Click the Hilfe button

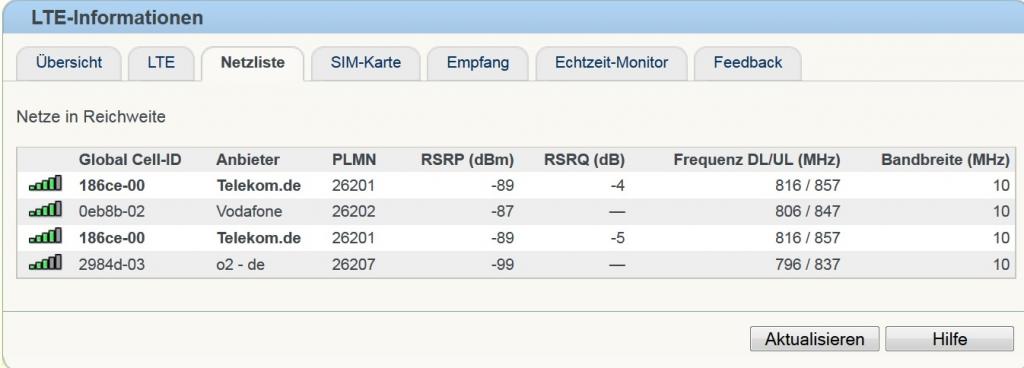click(x=950, y=339)
